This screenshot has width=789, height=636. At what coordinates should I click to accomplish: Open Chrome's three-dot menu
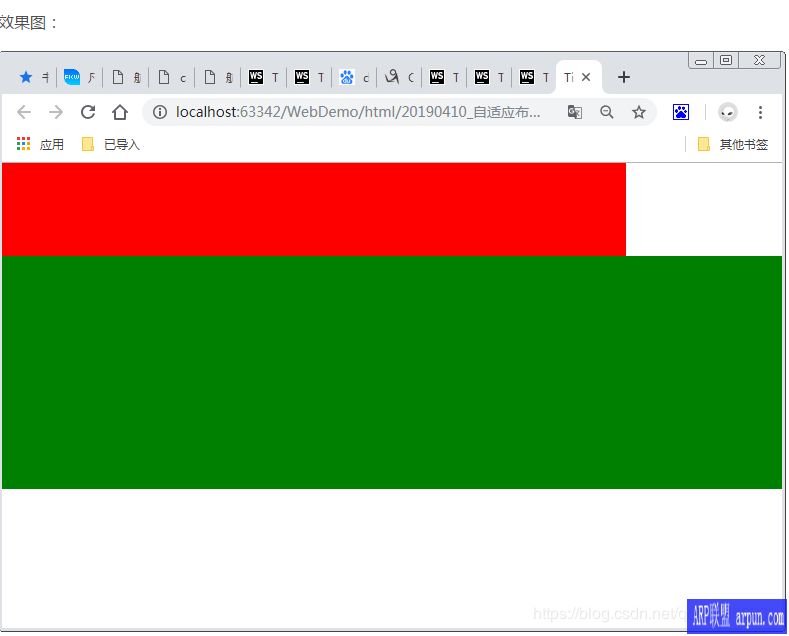(x=760, y=112)
